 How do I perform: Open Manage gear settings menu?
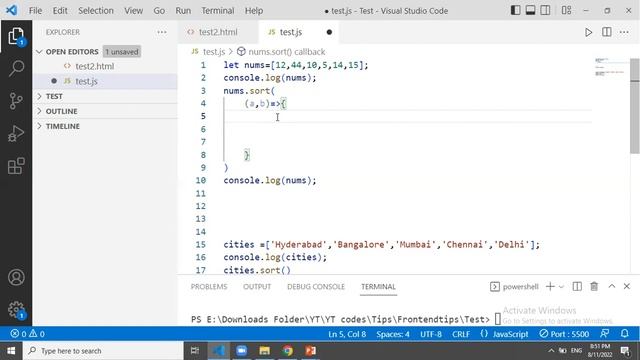(x=16, y=310)
